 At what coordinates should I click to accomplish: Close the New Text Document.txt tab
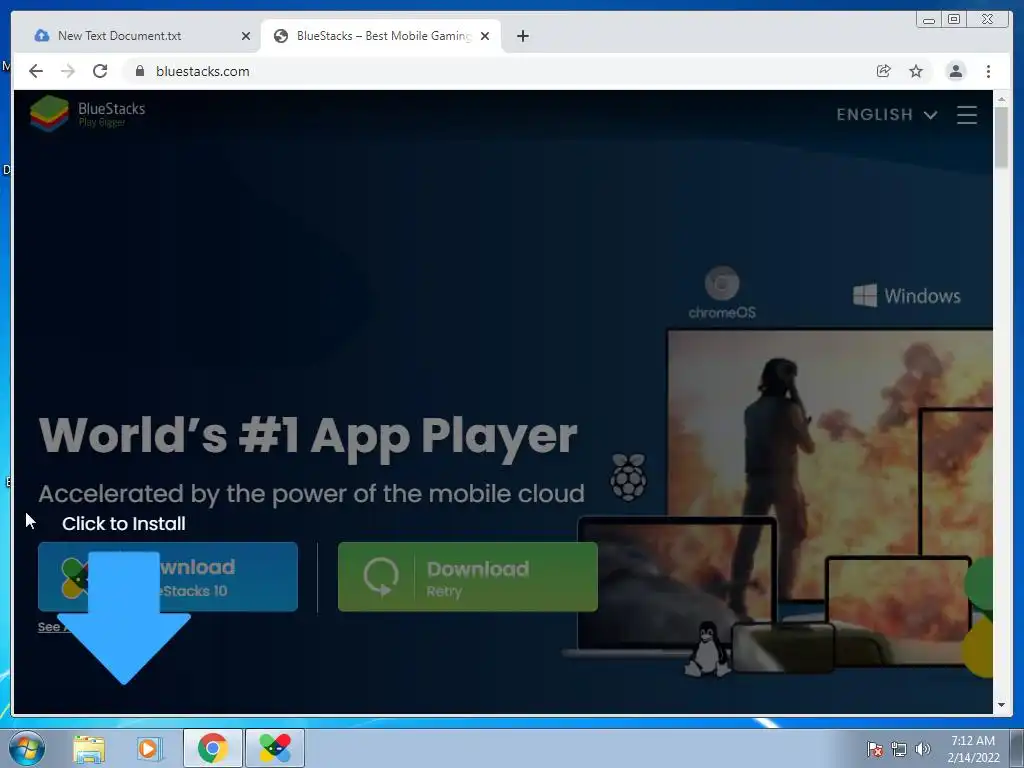coord(246,36)
